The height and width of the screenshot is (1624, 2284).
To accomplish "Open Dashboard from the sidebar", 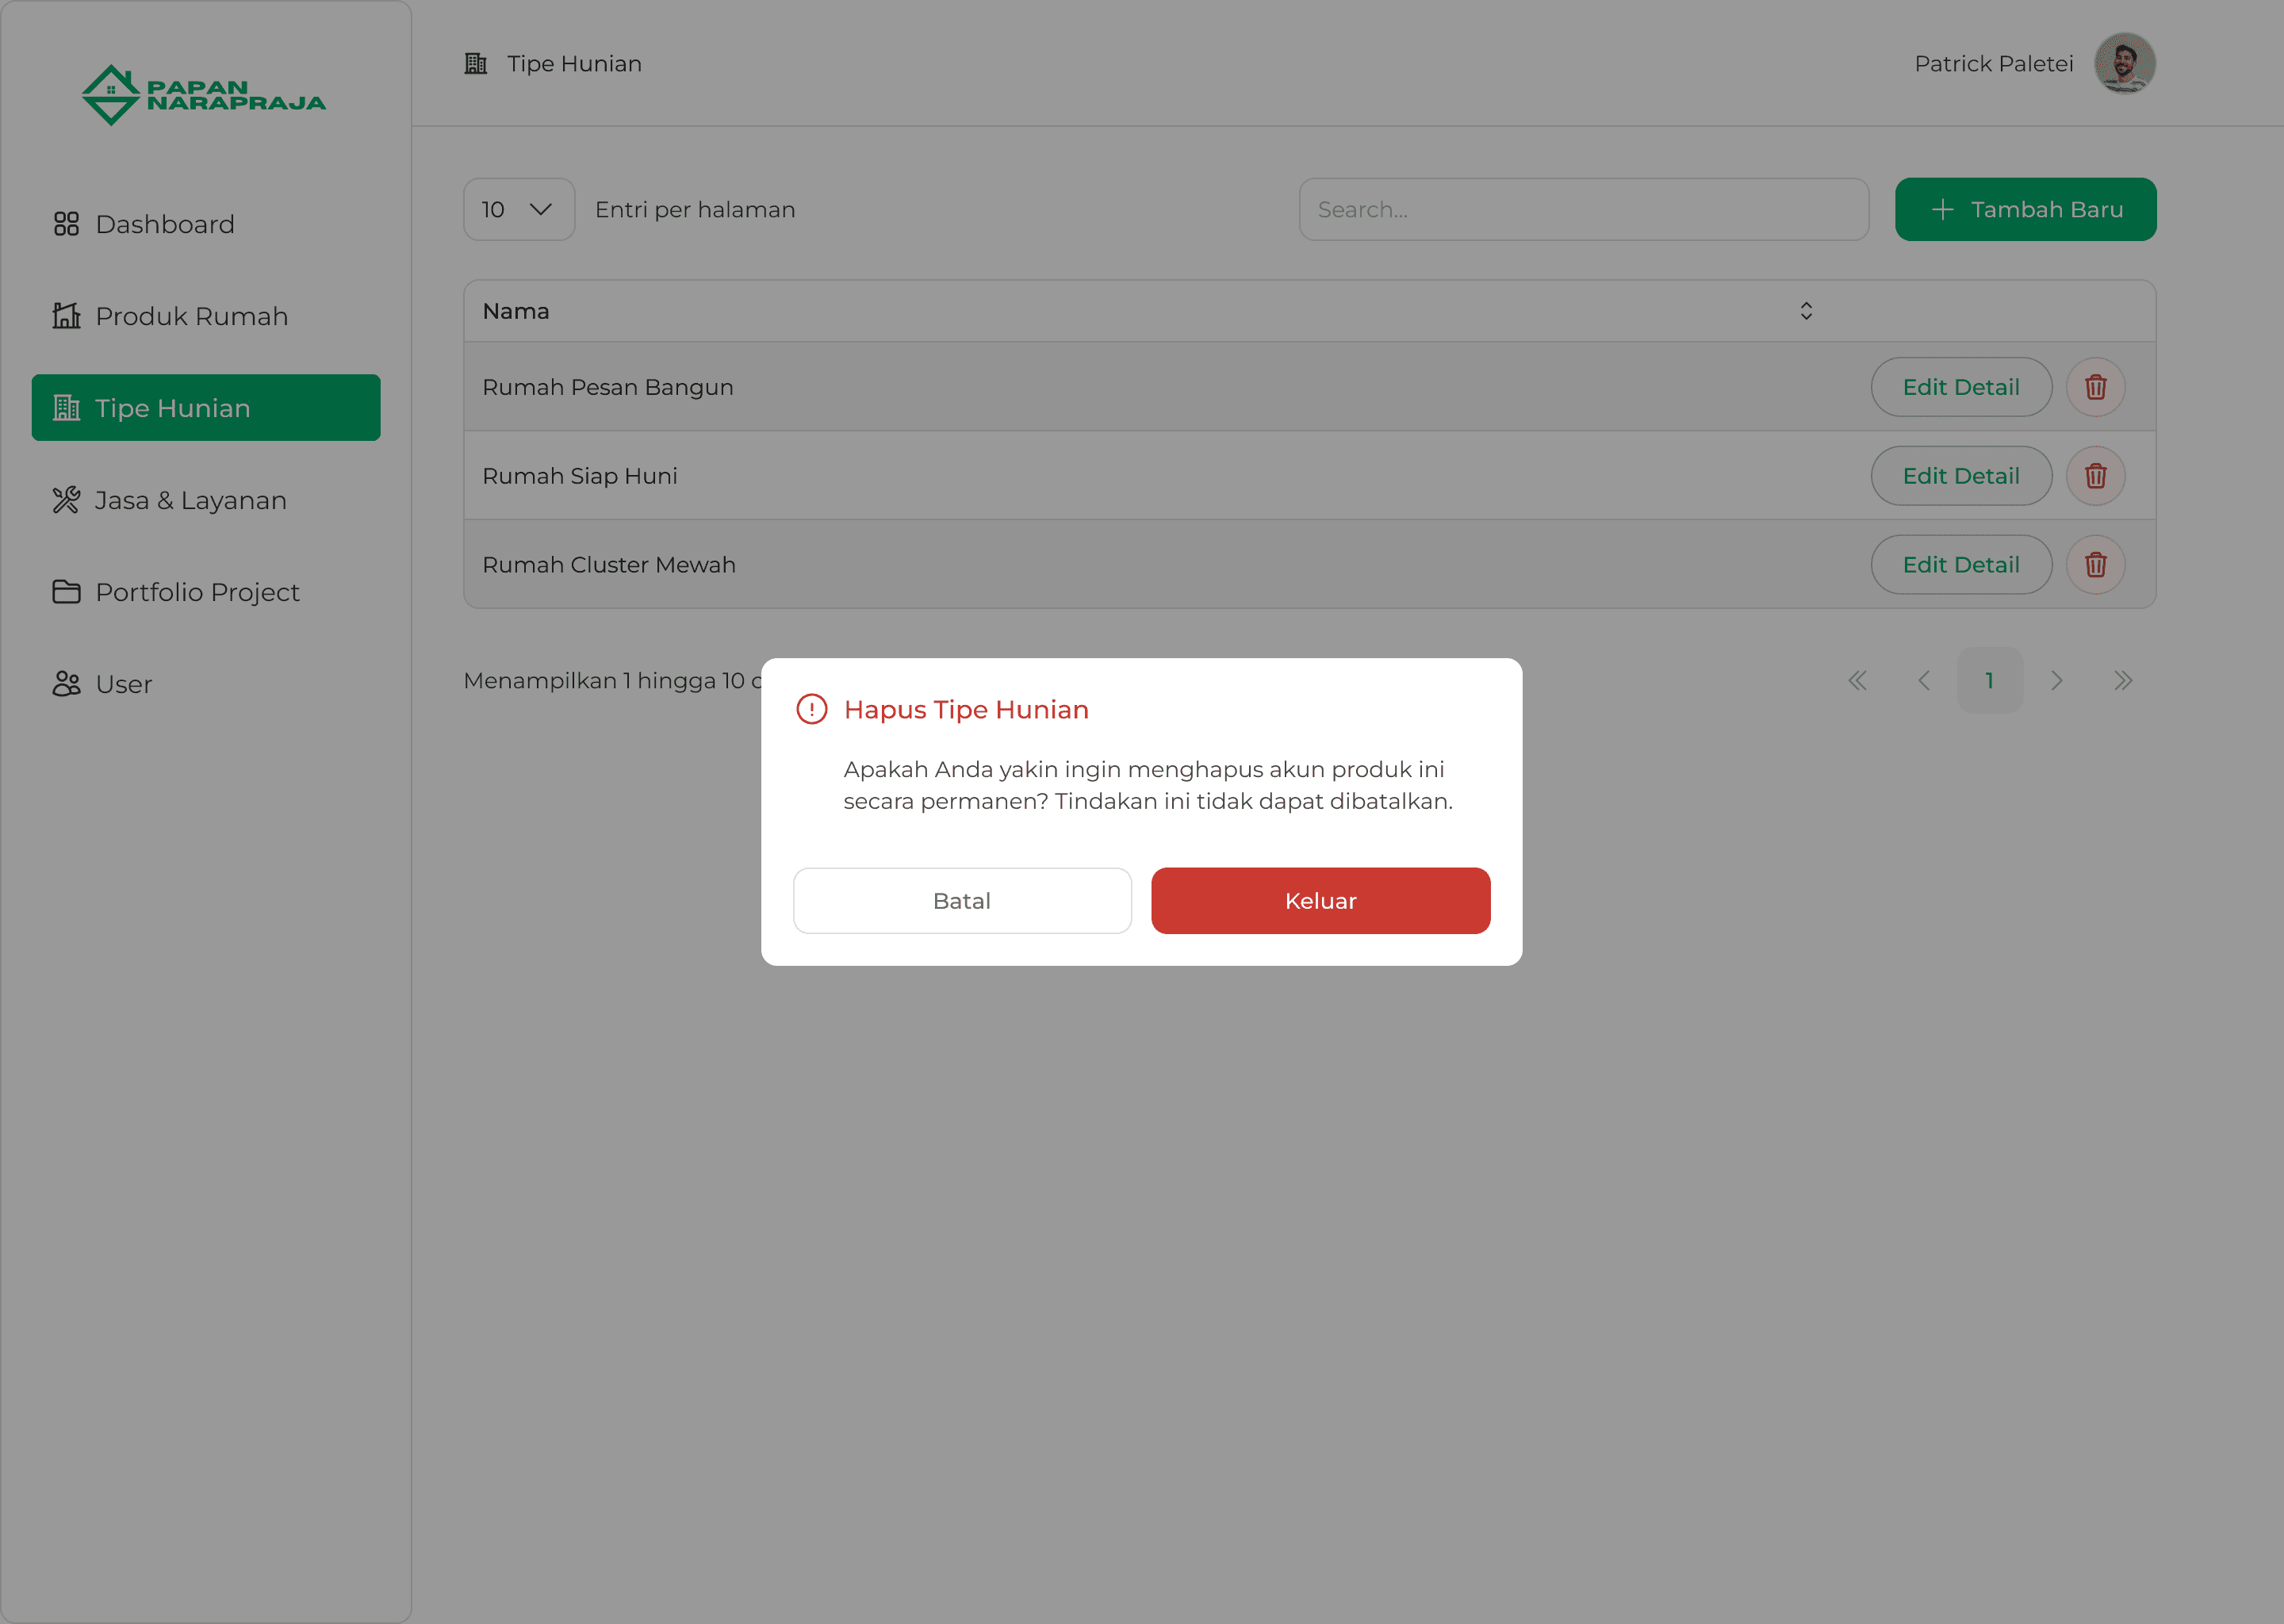I will [165, 224].
